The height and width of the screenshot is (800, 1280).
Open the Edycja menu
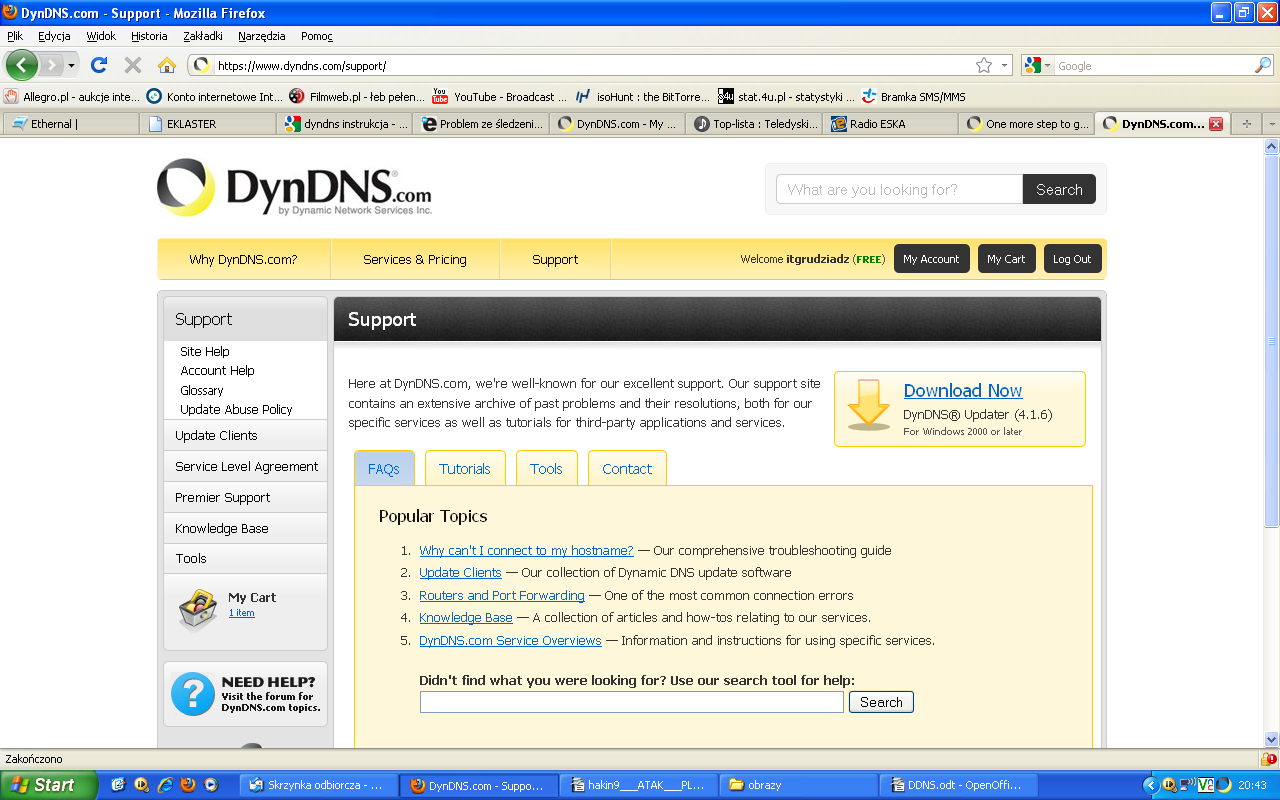(54, 36)
